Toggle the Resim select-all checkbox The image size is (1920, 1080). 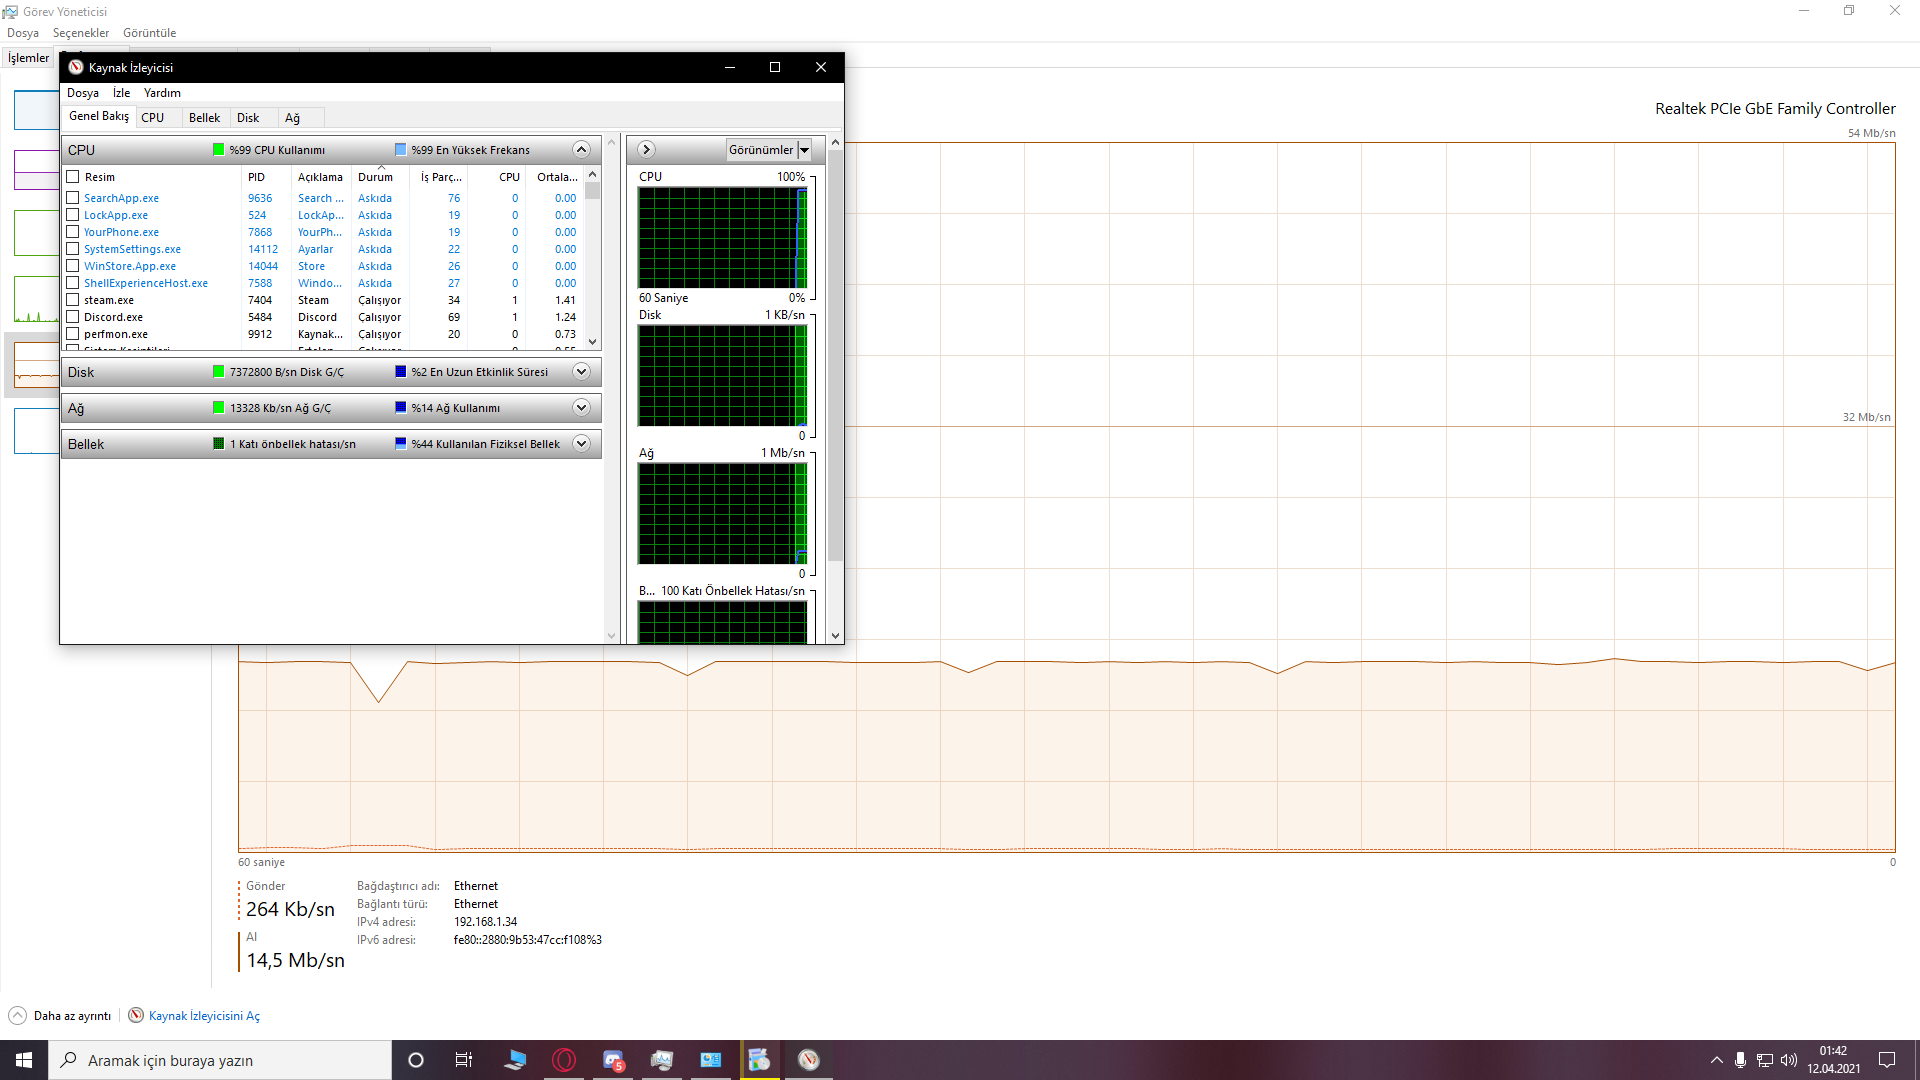[x=73, y=177]
